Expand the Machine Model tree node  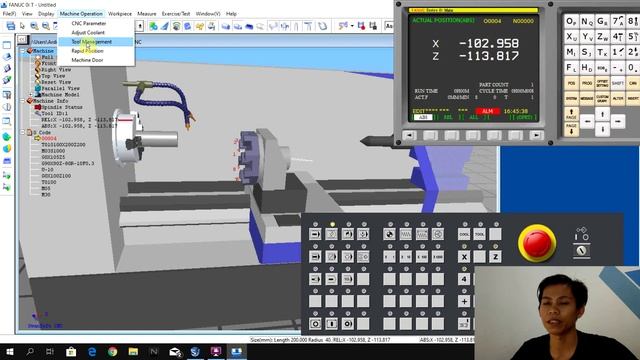31,95
